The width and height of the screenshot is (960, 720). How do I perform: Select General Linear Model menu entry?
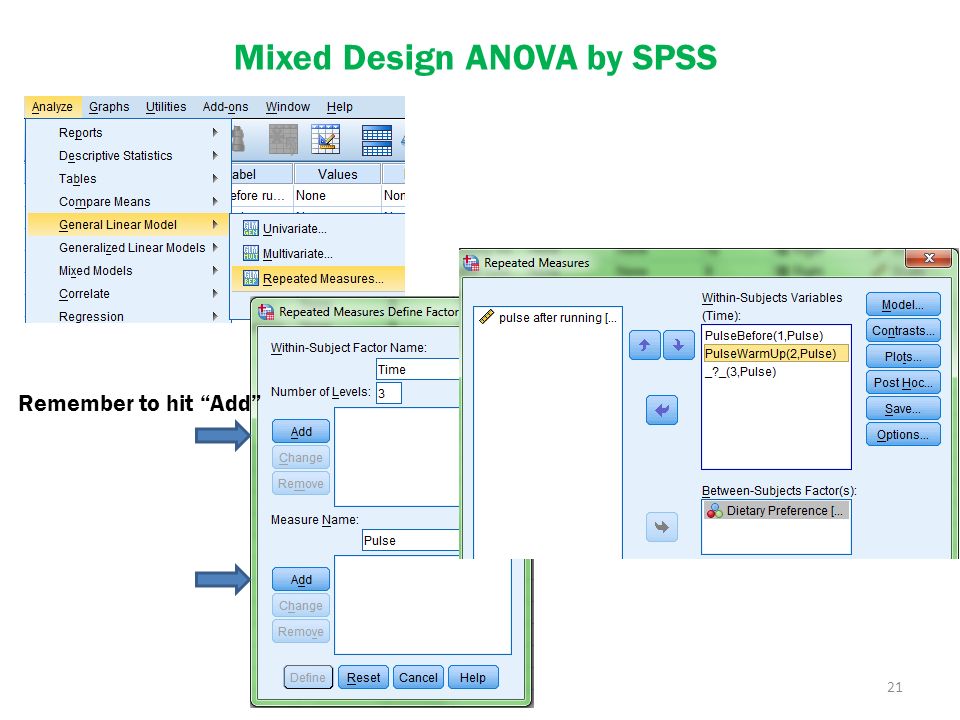tap(127, 225)
